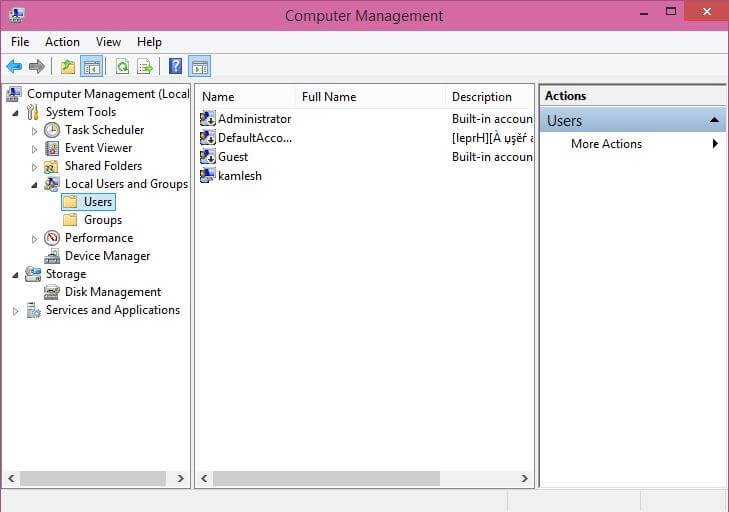Select Groups in the console tree
Screen dimensions: 729x512
point(103,219)
